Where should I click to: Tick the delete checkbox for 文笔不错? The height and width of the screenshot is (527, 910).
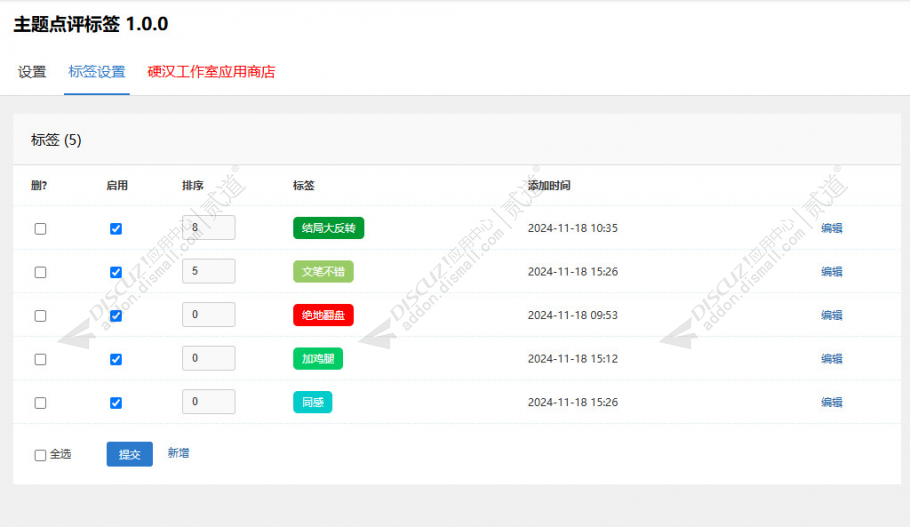pyautogui.click(x=40, y=272)
